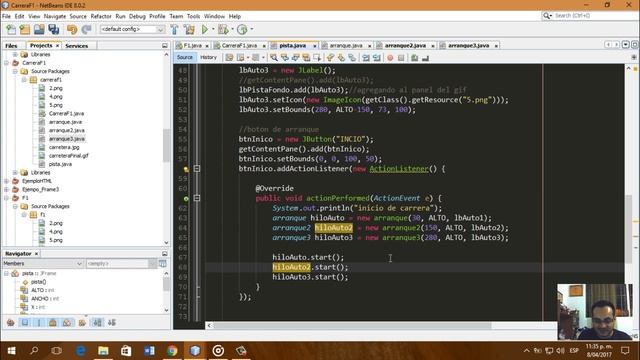640x360 pixels.
Task: Open File Explorer from the taskbar
Action: click(x=103, y=351)
